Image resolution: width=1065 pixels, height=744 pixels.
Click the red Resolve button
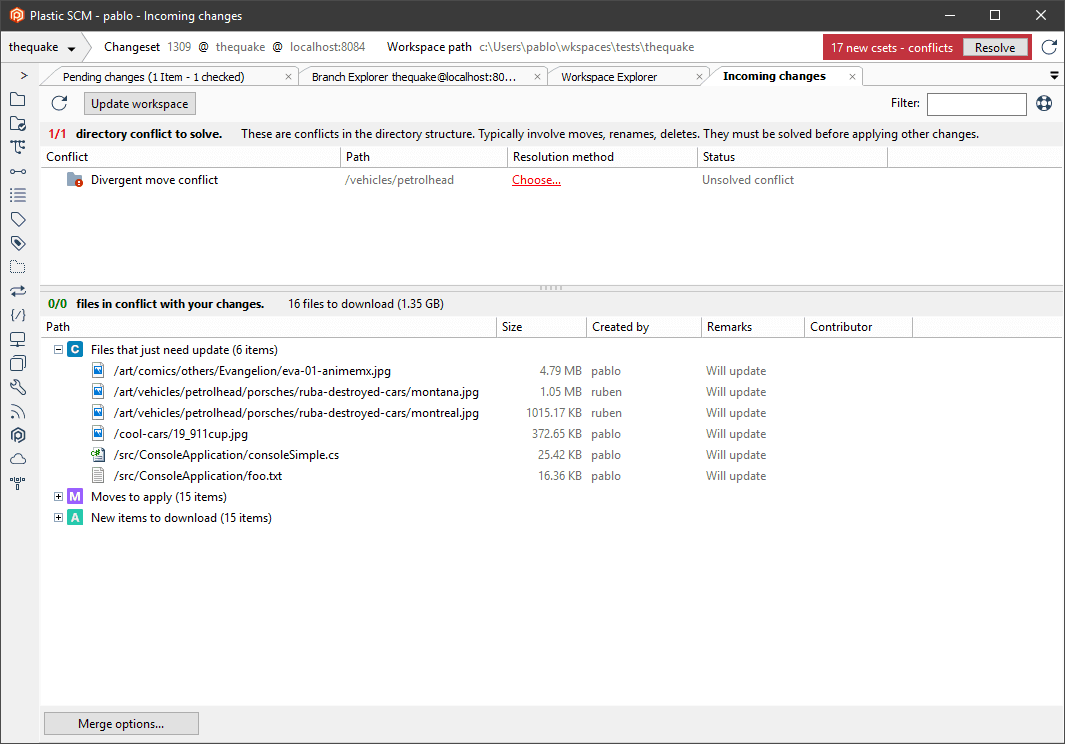tap(996, 46)
